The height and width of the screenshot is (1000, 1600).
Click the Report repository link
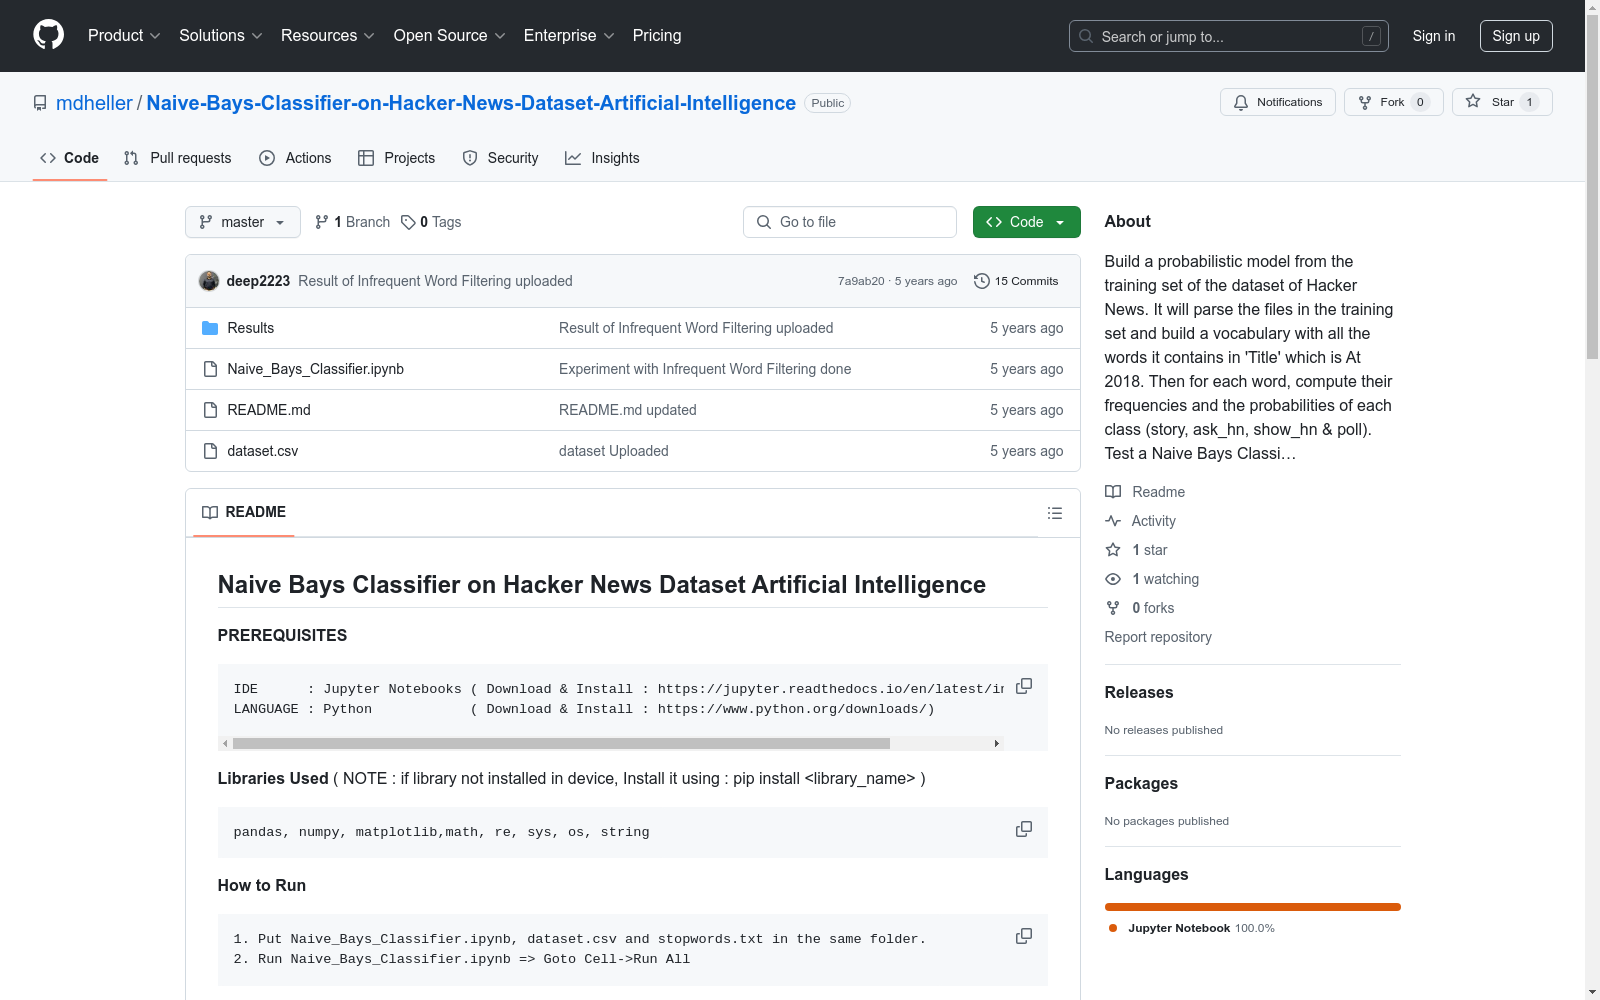point(1158,637)
